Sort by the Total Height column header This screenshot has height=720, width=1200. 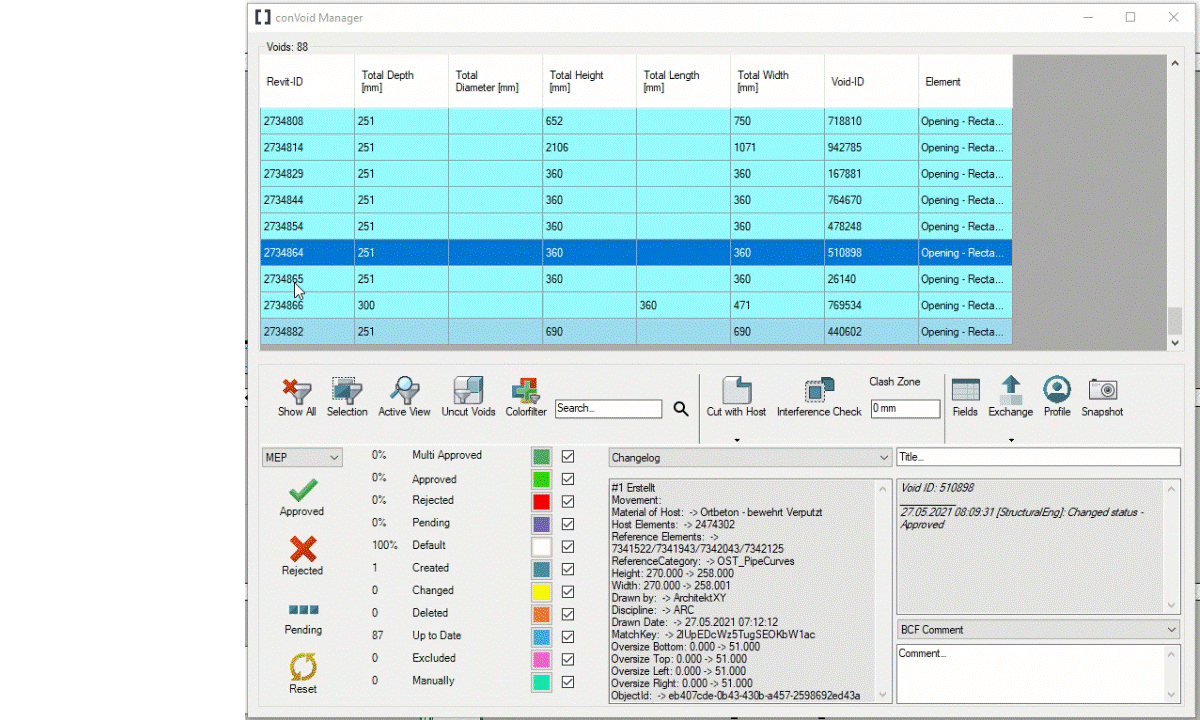[589, 81]
